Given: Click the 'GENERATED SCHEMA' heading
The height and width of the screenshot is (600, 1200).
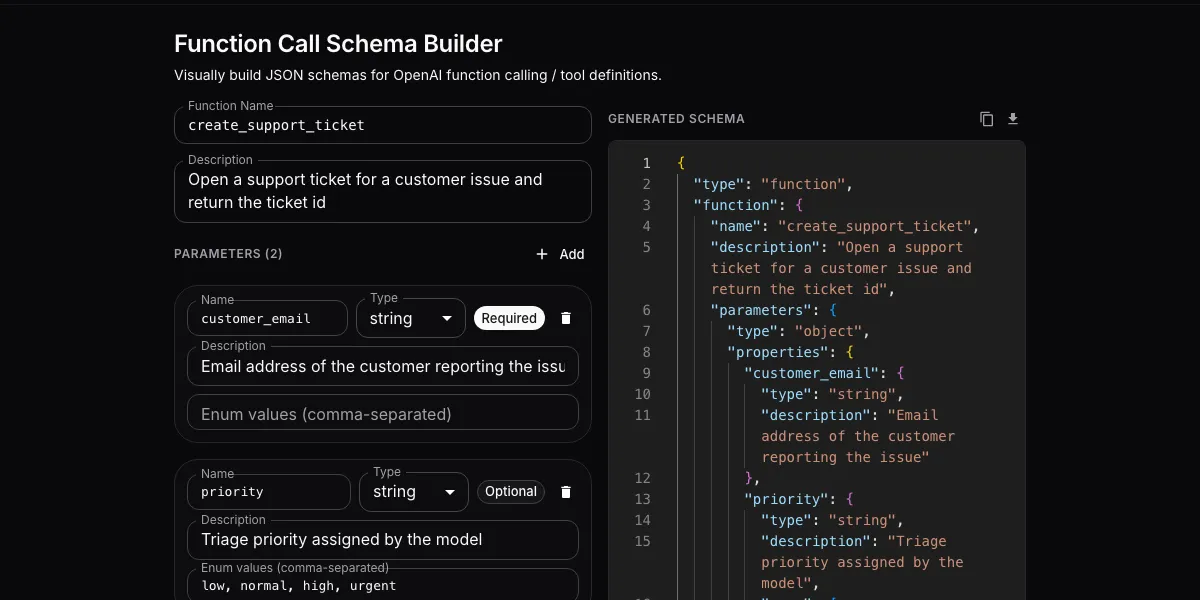Looking at the screenshot, I should coord(676,119).
